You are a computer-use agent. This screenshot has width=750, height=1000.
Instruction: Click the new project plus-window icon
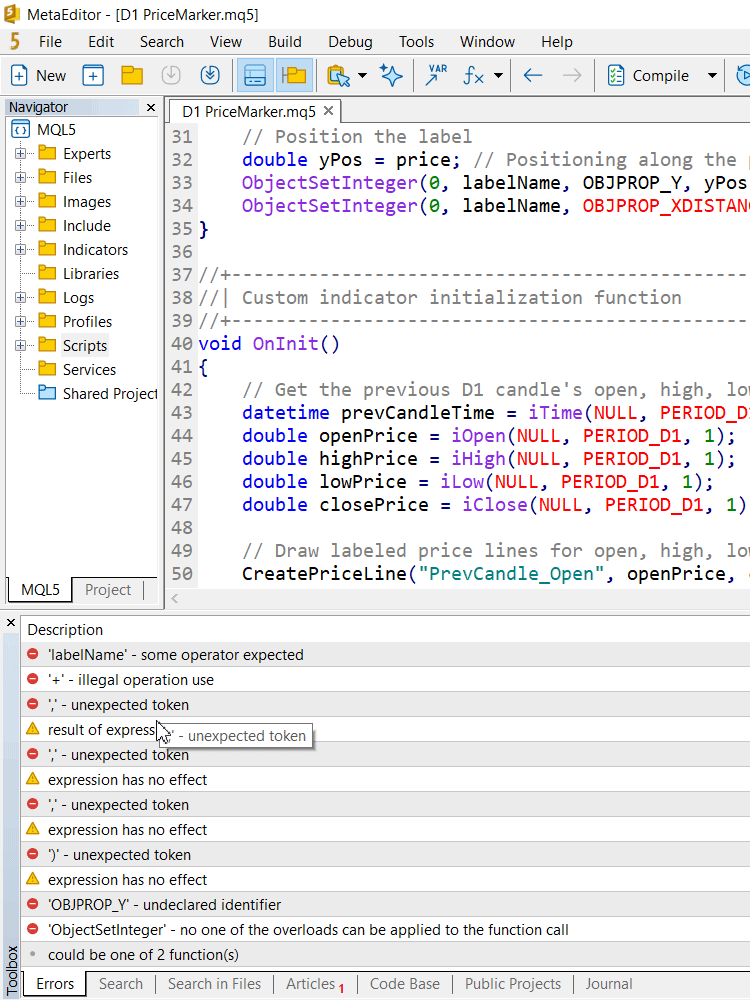pos(93,75)
